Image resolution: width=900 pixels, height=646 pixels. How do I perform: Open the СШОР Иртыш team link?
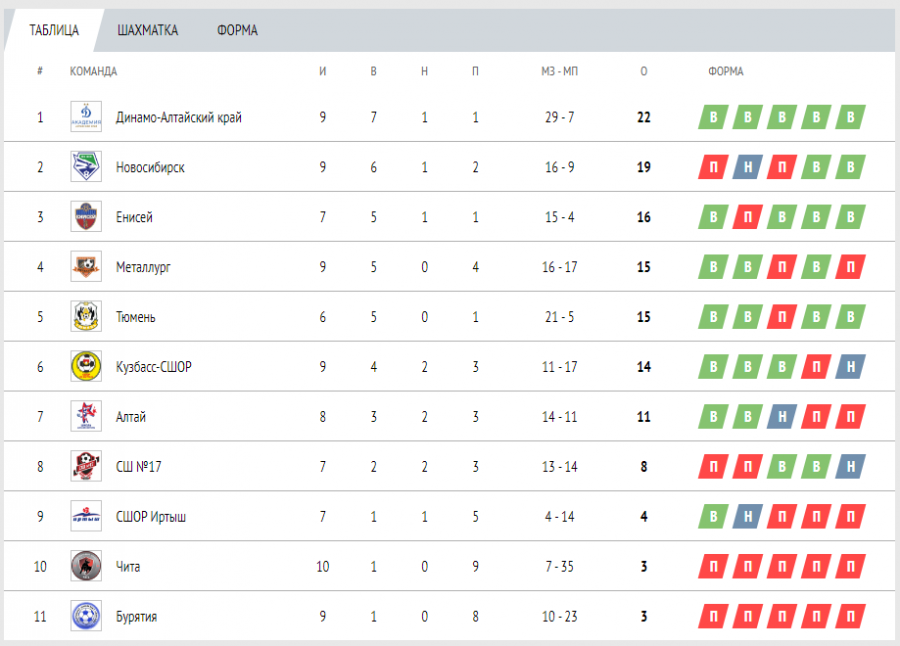click(151, 517)
